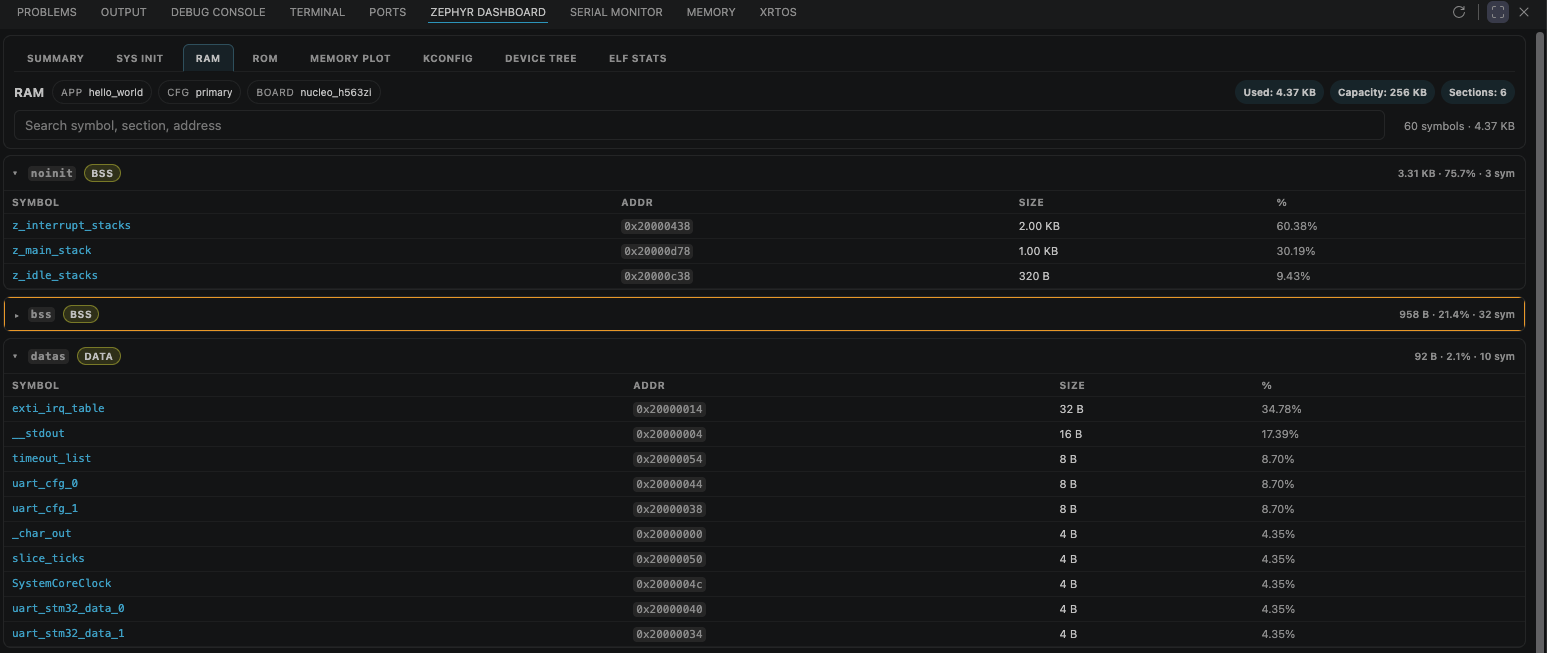Viewport: 1547px width, 653px height.
Task: Open the ELF Stats tab
Action: coord(638,58)
